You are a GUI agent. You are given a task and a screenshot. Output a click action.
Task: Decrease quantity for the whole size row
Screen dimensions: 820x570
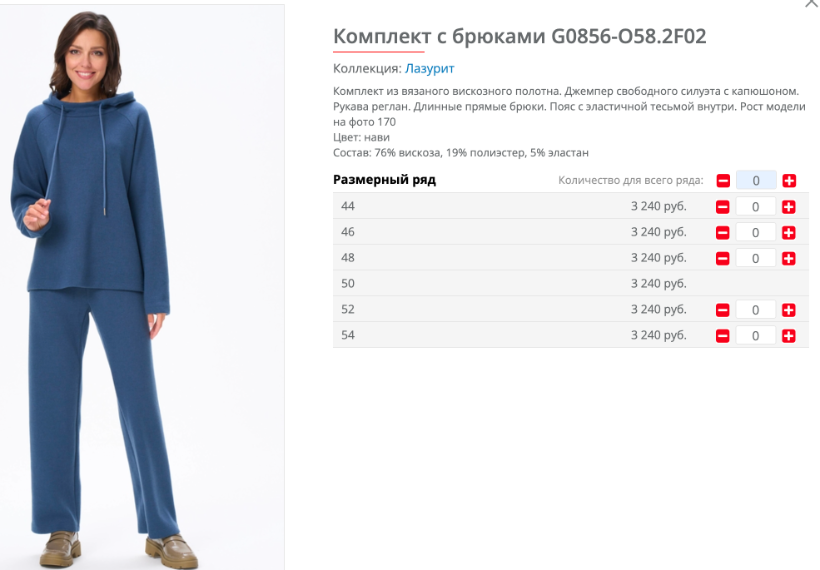[723, 180]
